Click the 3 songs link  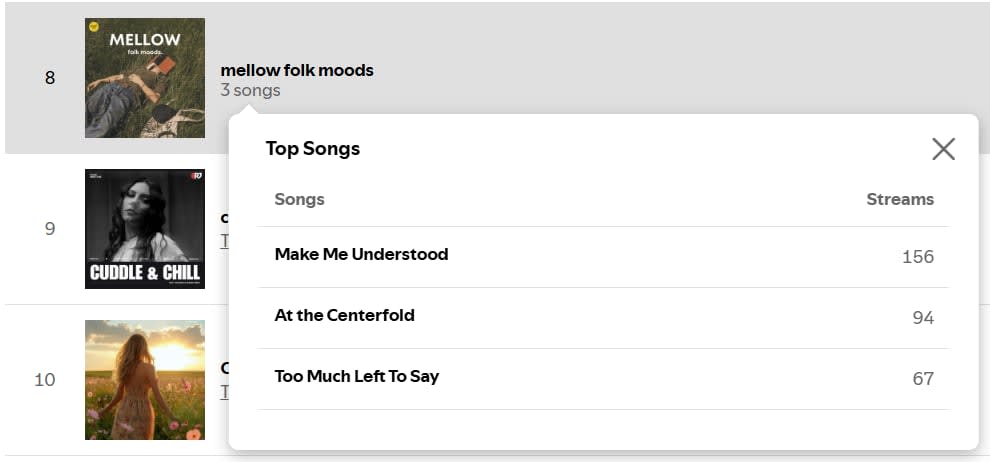tap(250, 91)
